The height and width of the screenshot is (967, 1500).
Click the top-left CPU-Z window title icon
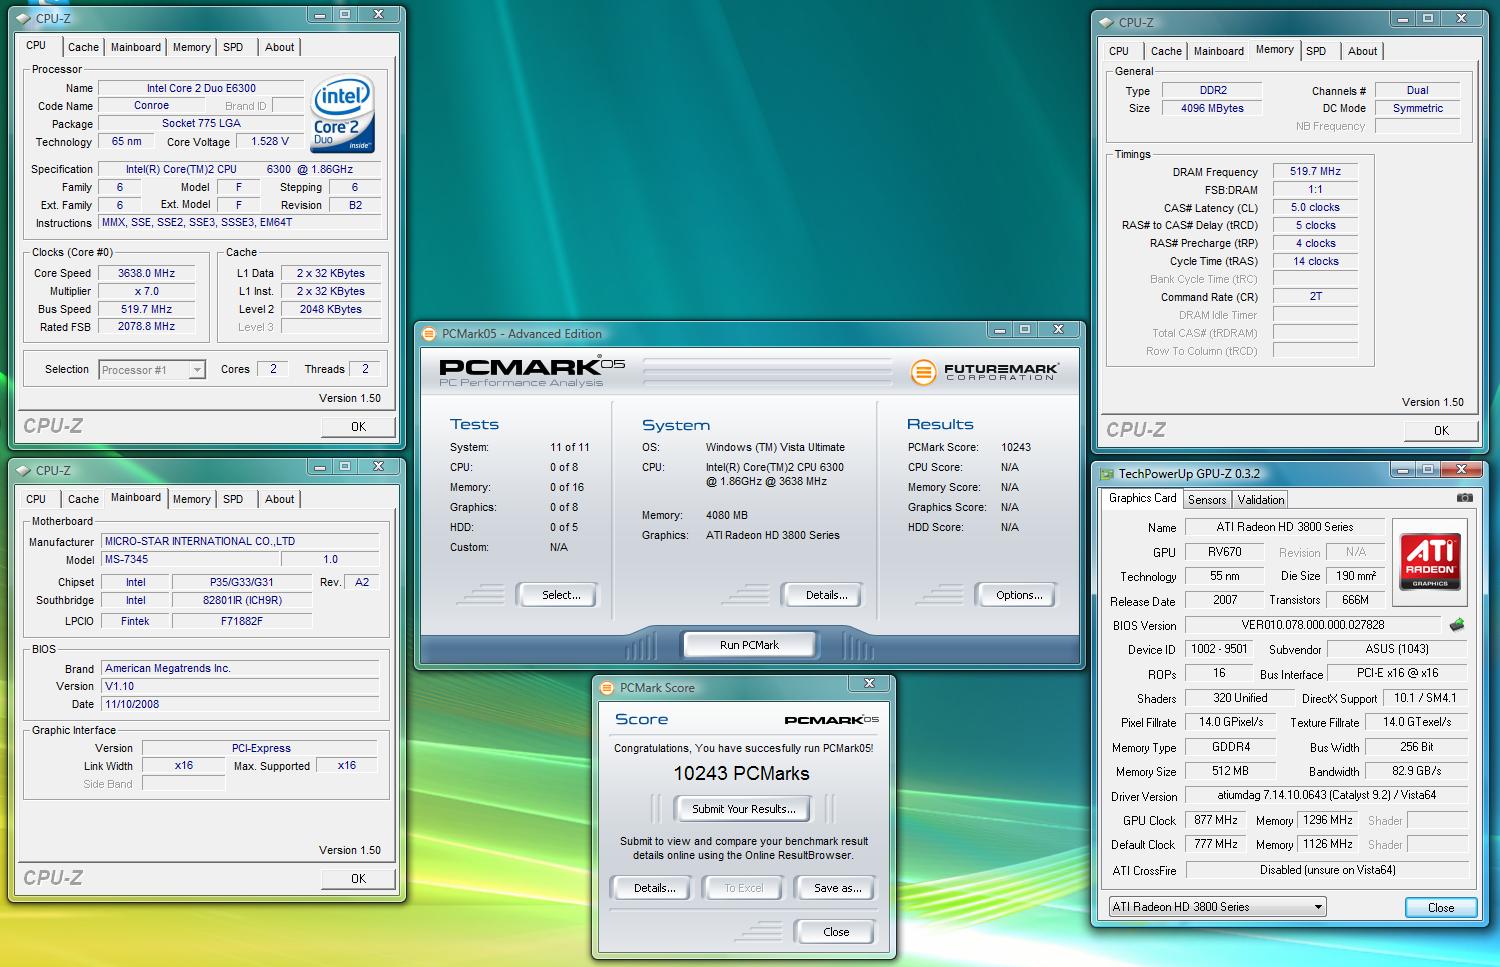coord(23,18)
